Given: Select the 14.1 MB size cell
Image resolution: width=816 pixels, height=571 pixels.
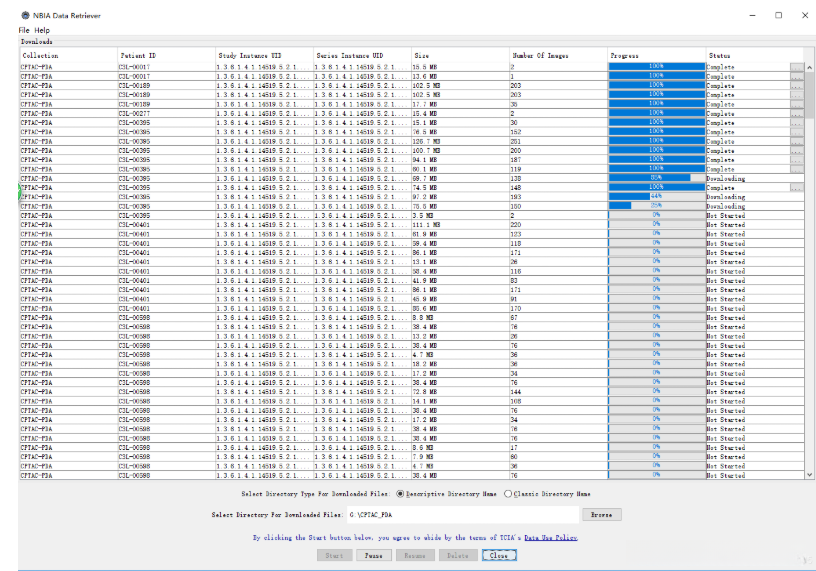Looking at the screenshot, I should [x=461, y=401].
